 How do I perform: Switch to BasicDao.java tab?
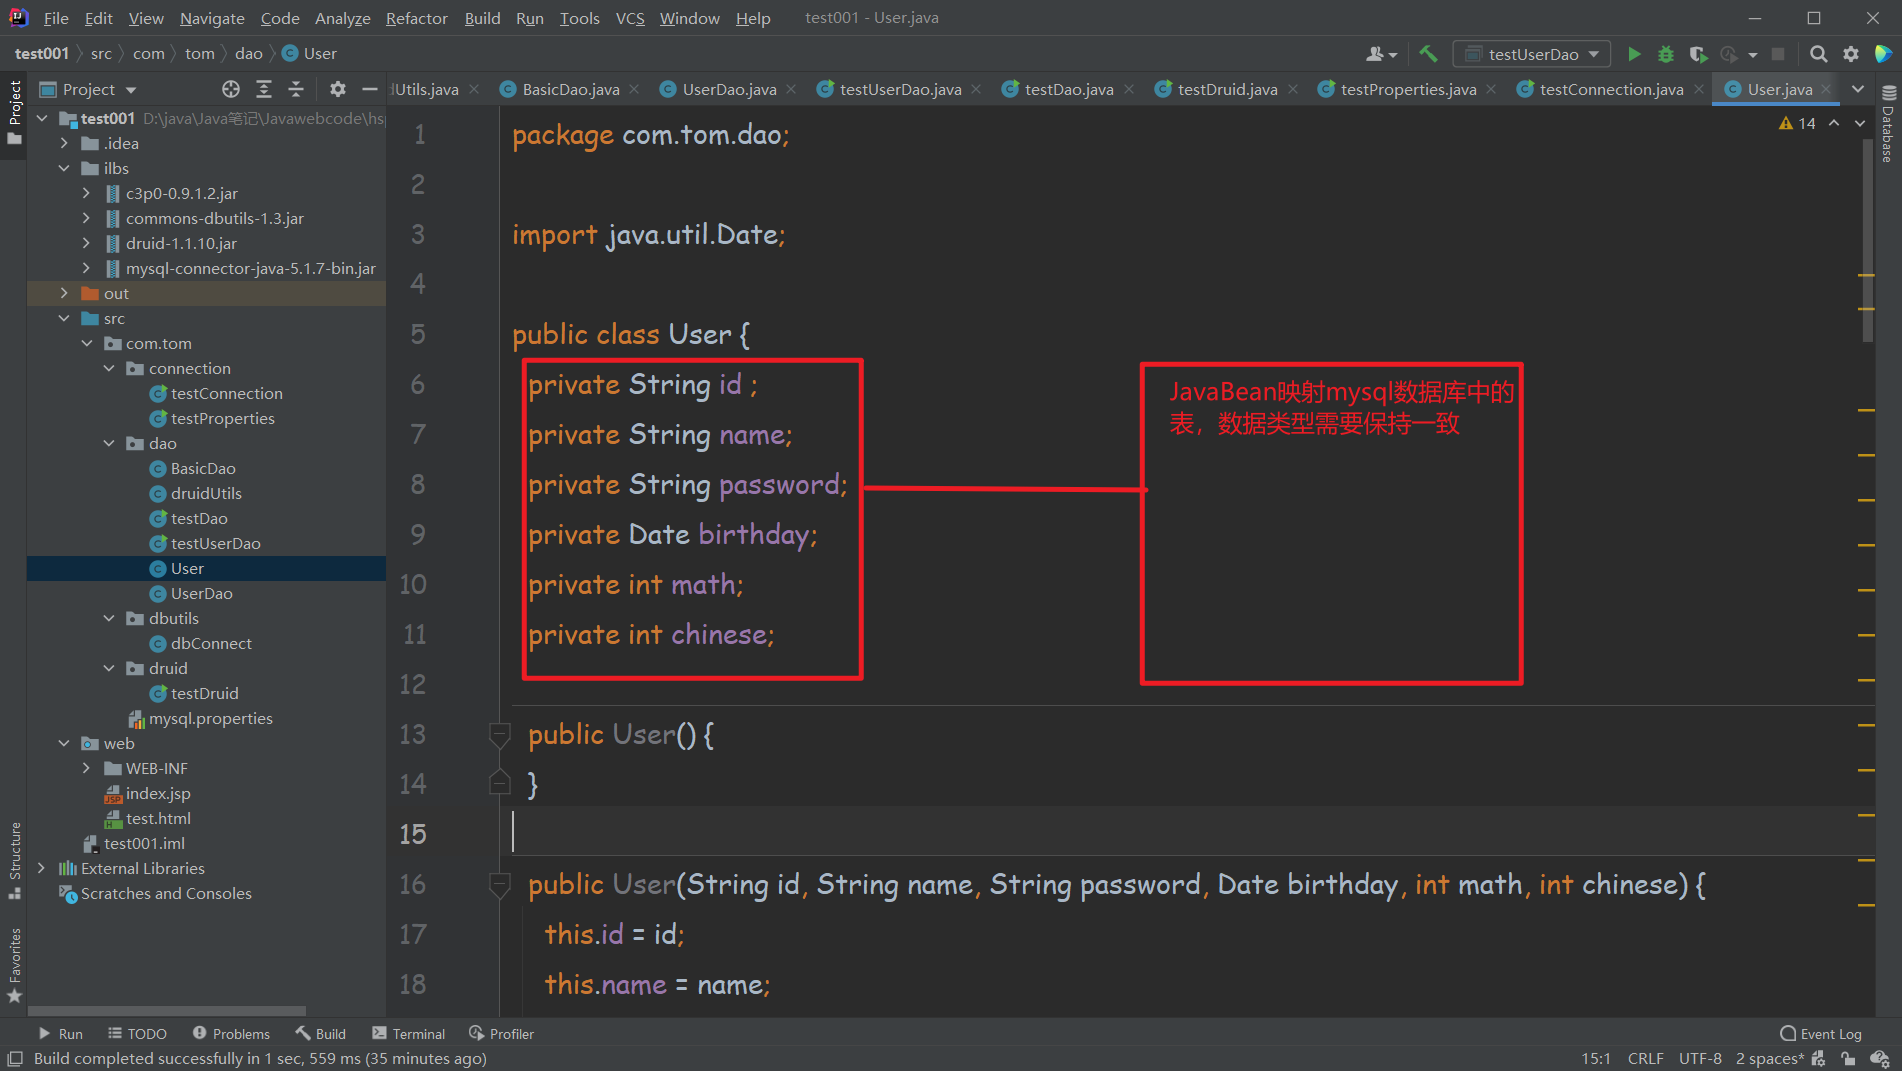pyautogui.click(x=571, y=89)
